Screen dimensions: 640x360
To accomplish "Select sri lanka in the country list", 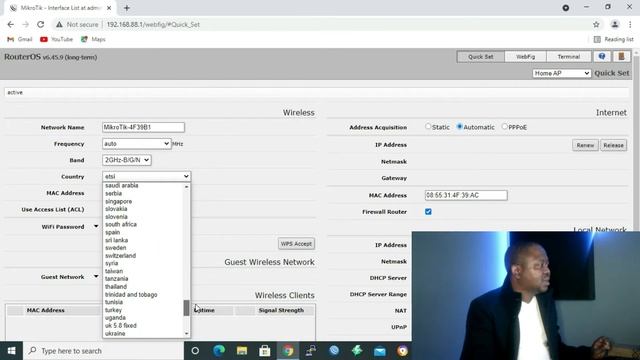I will pos(116,240).
